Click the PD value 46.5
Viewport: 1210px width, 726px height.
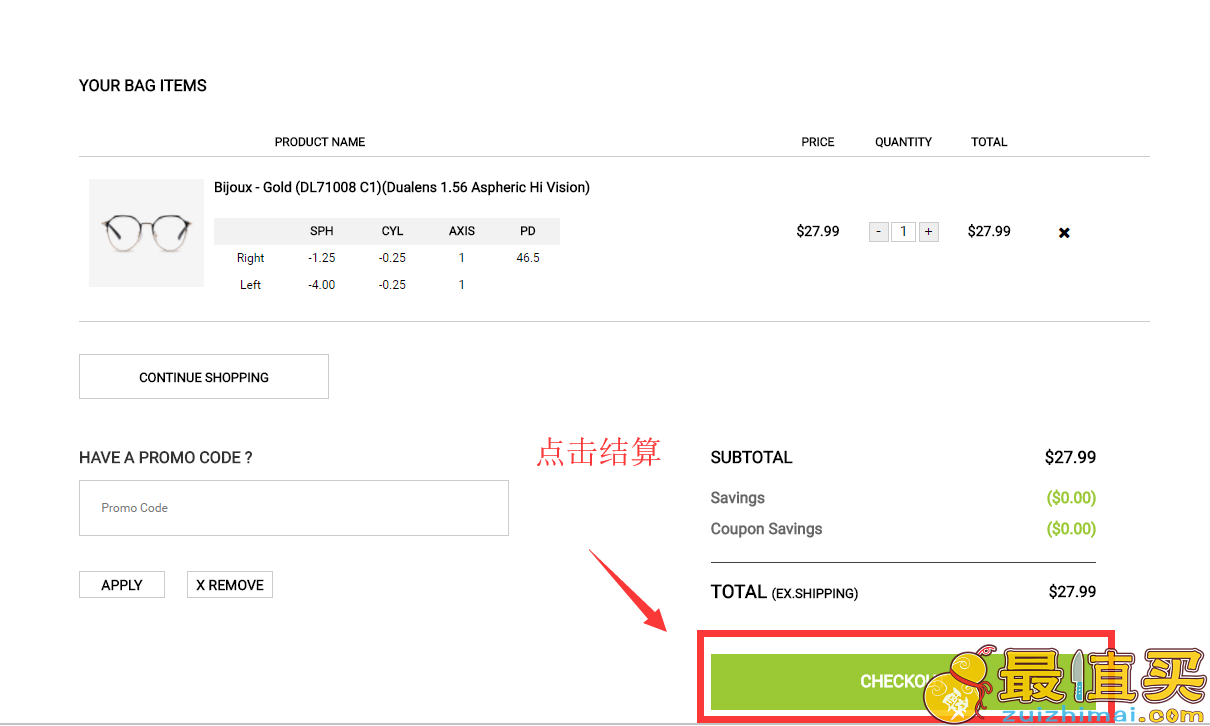click(x=528, y=258)
